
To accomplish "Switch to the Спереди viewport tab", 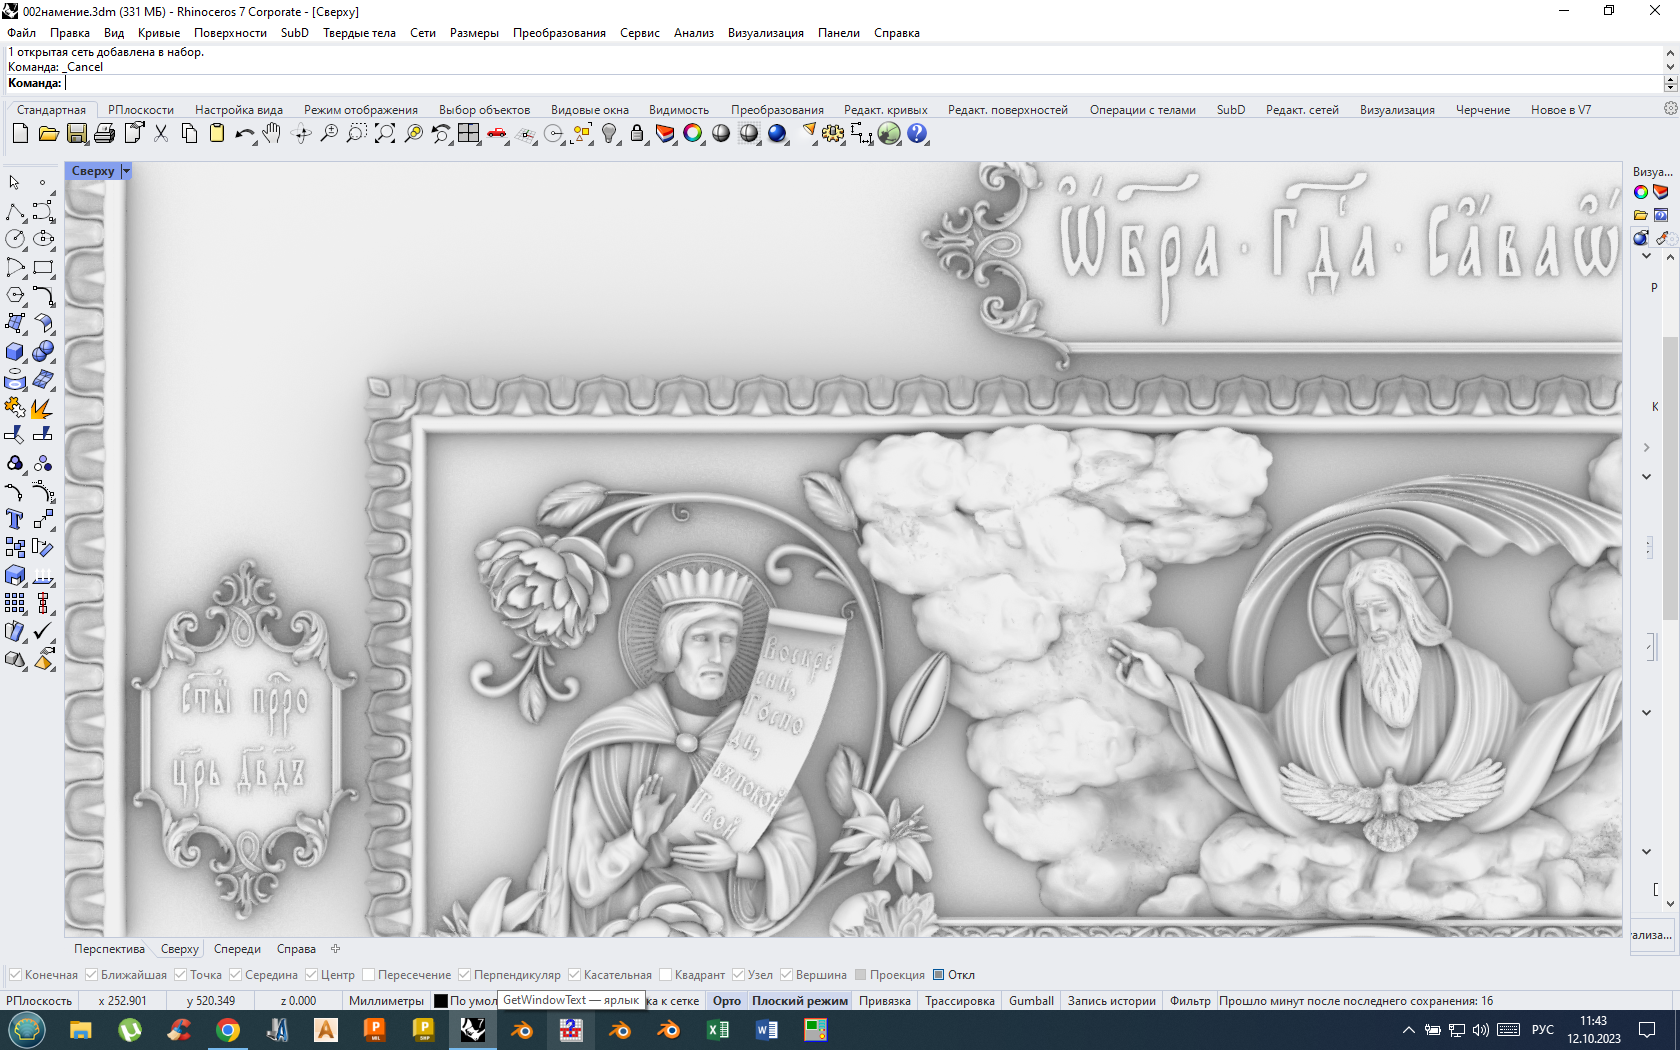I will point(237,949).
